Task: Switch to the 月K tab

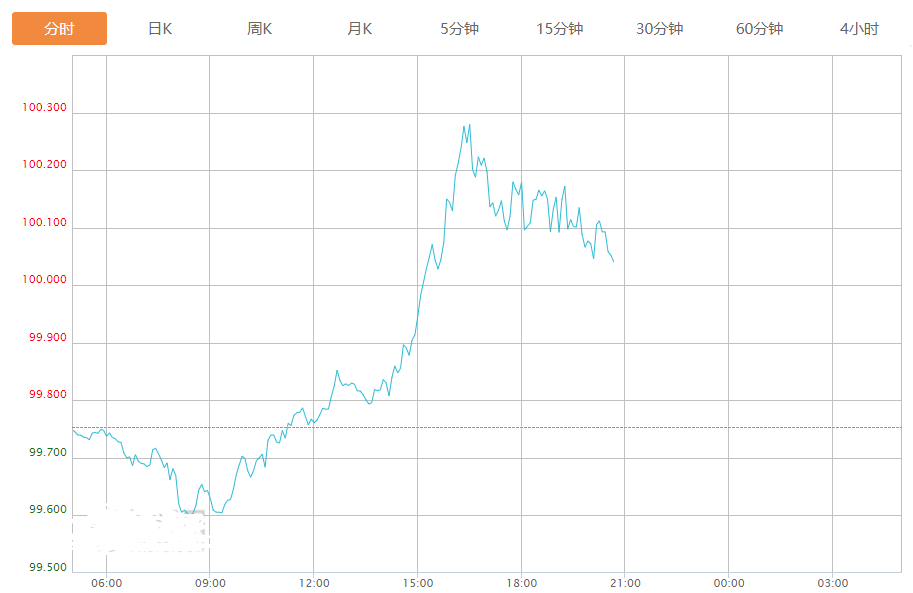Action: [359, 29]
